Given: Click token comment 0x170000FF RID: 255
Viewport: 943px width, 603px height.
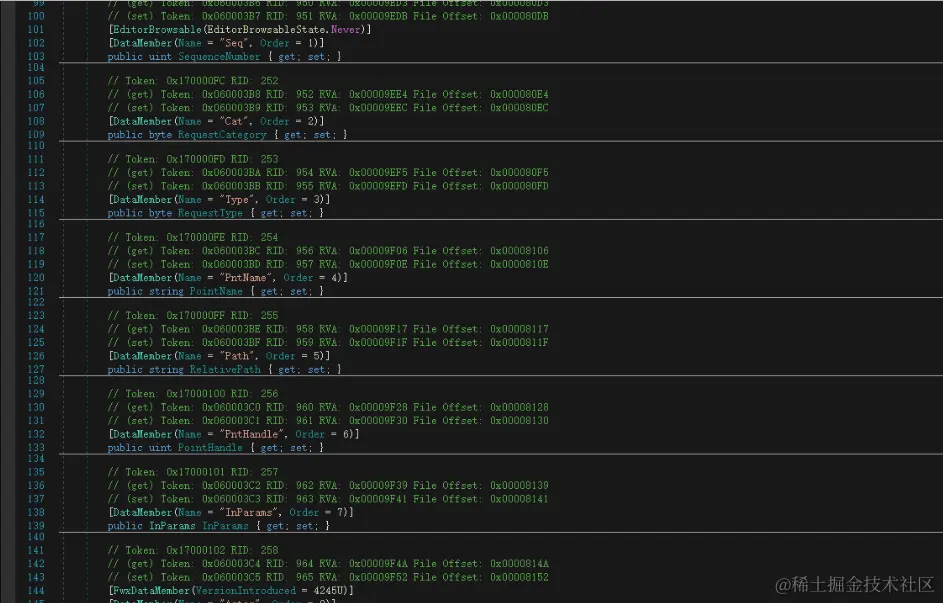Looking at the screenshot, I should click(192, 315).
